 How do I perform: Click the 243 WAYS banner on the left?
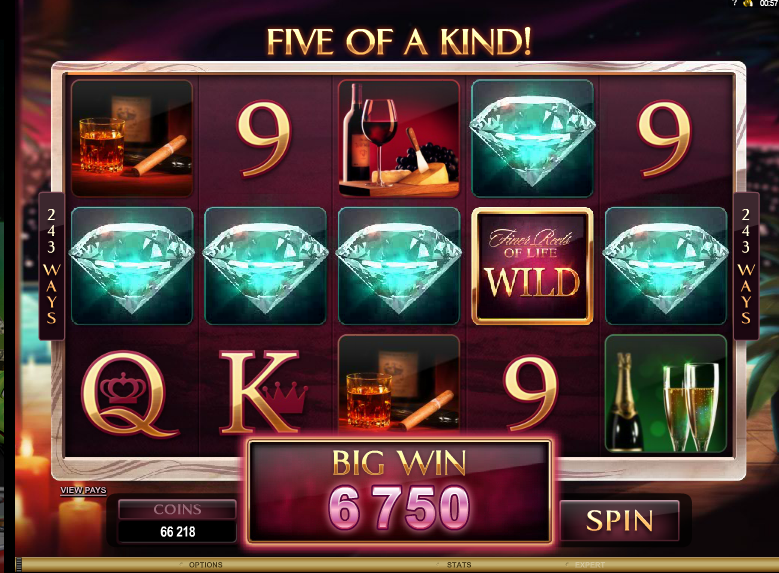[x=52, y=266]
